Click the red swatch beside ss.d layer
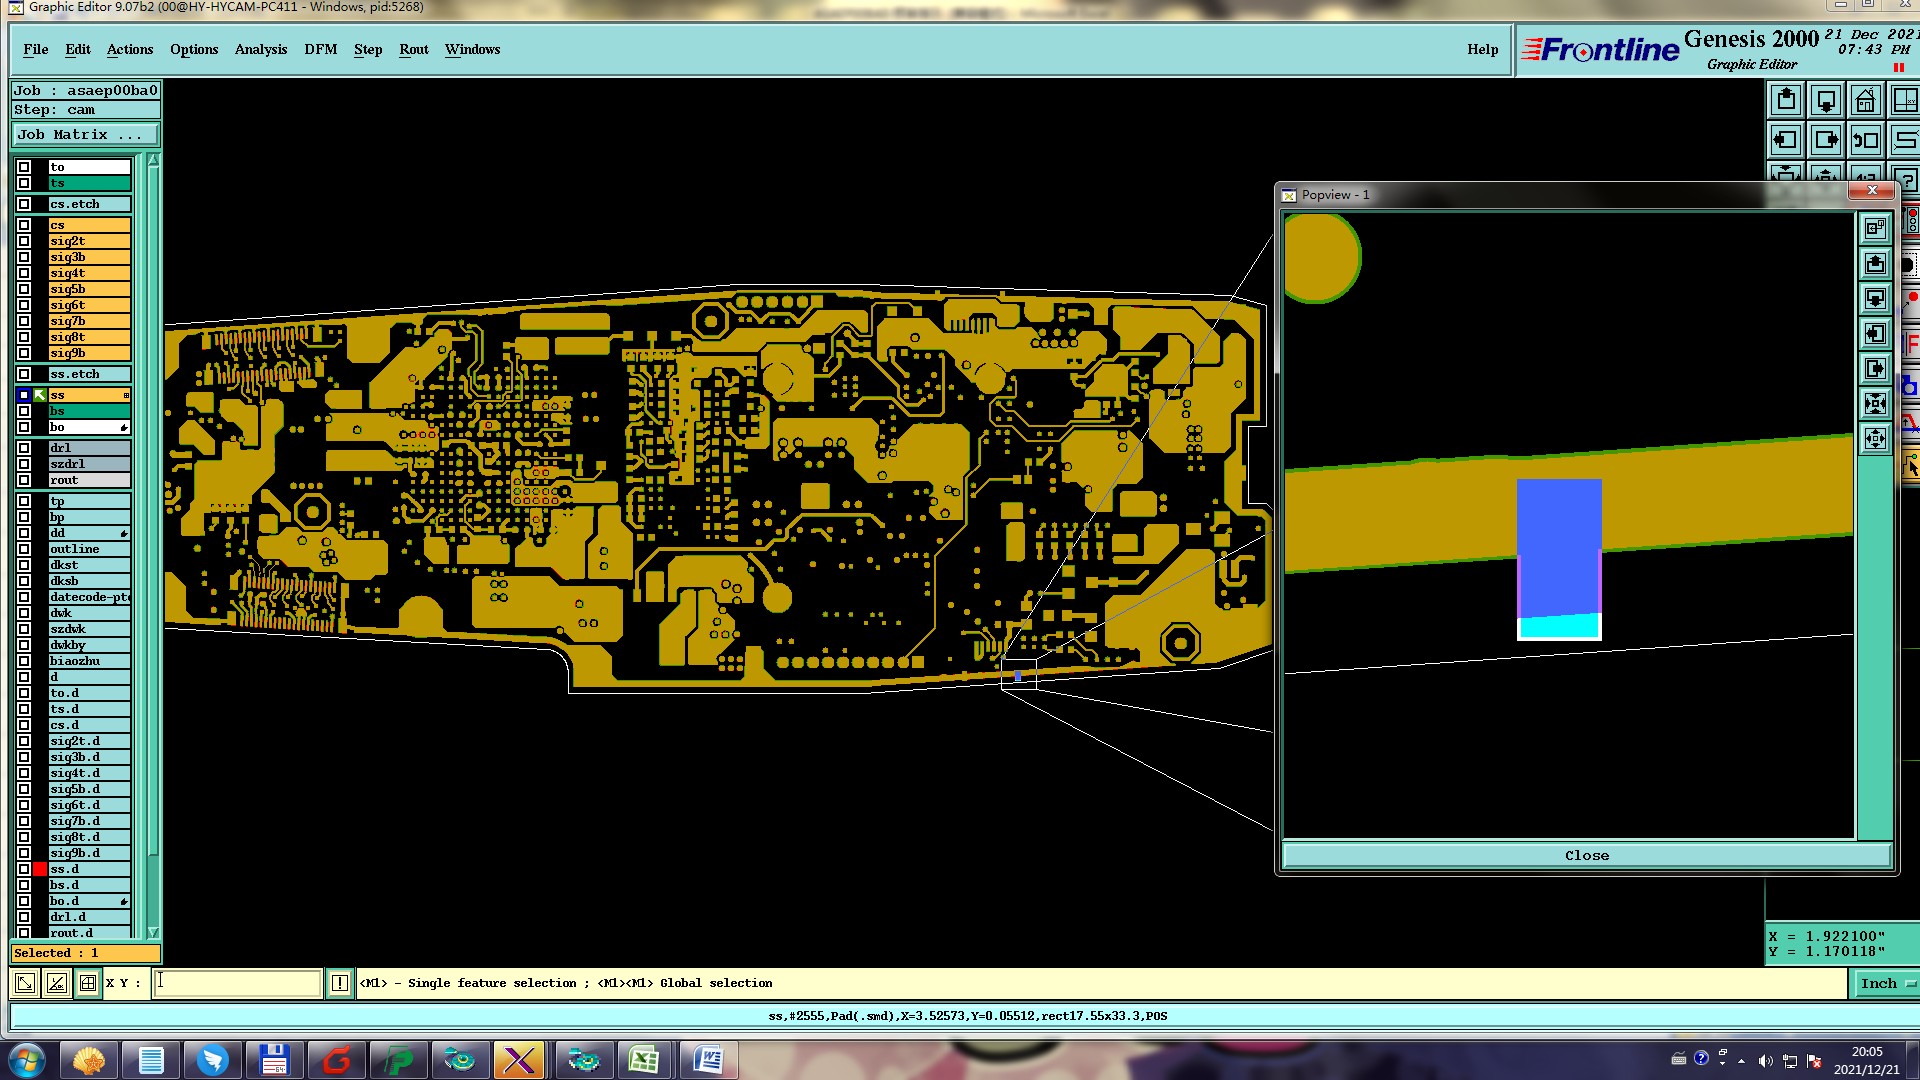 (40, 869)
